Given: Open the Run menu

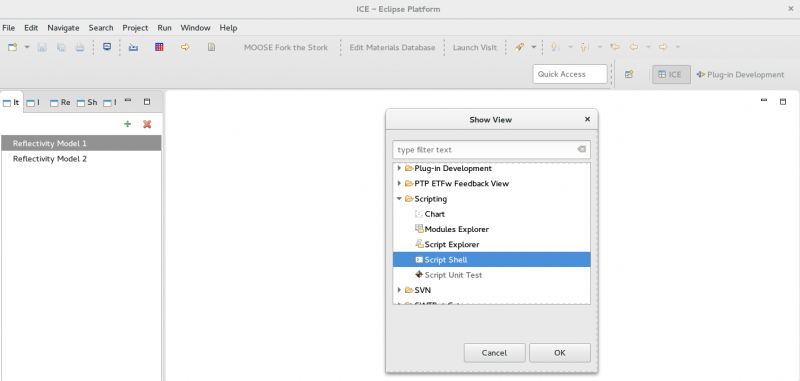Looking at the screenshot, I should (x=164, y=28).
